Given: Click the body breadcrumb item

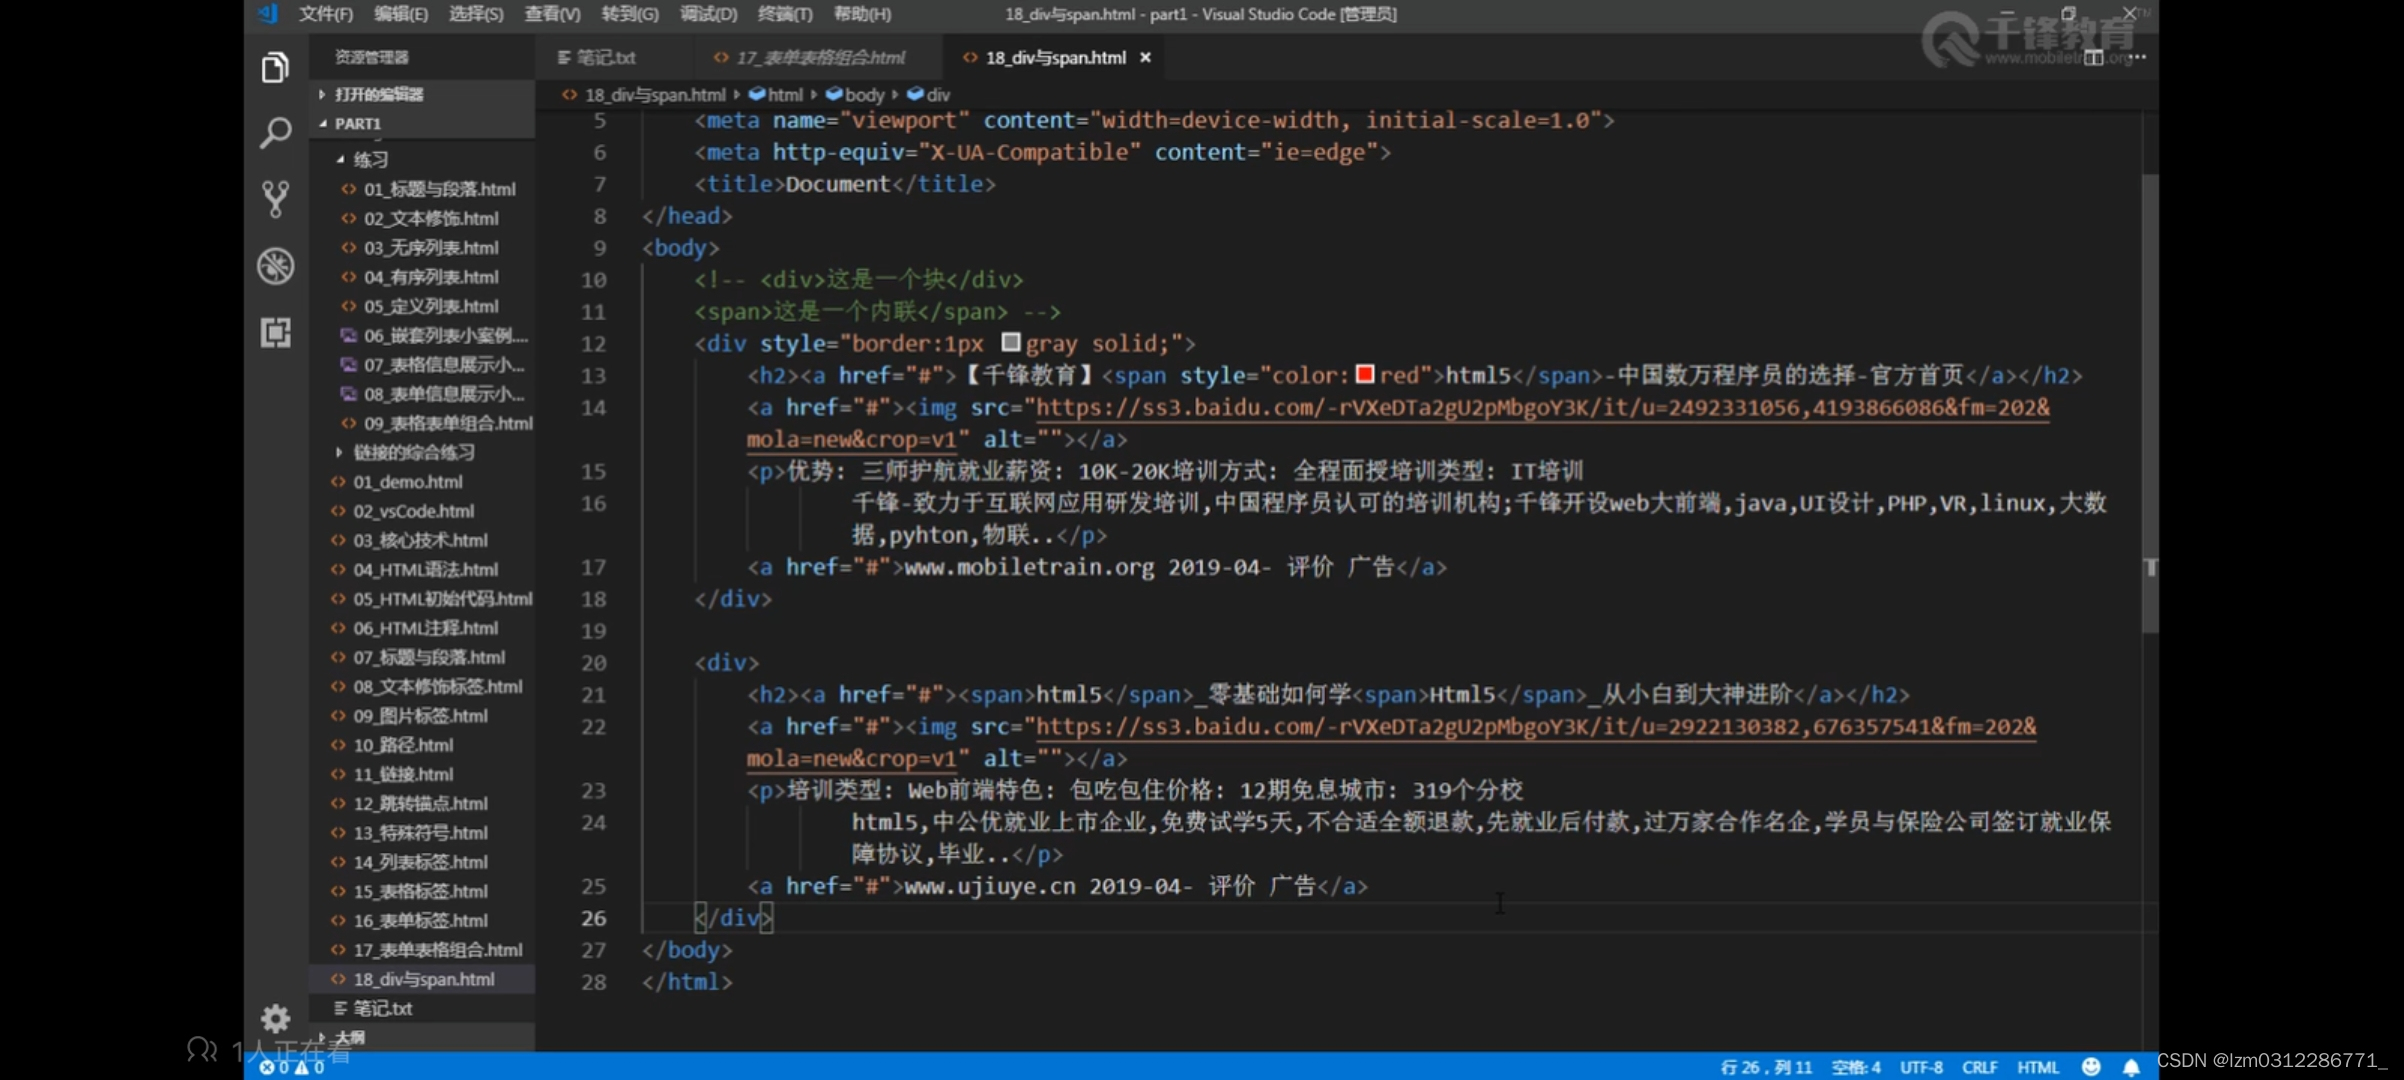Looking at the screenshot, I should click(x=855, y=95).
